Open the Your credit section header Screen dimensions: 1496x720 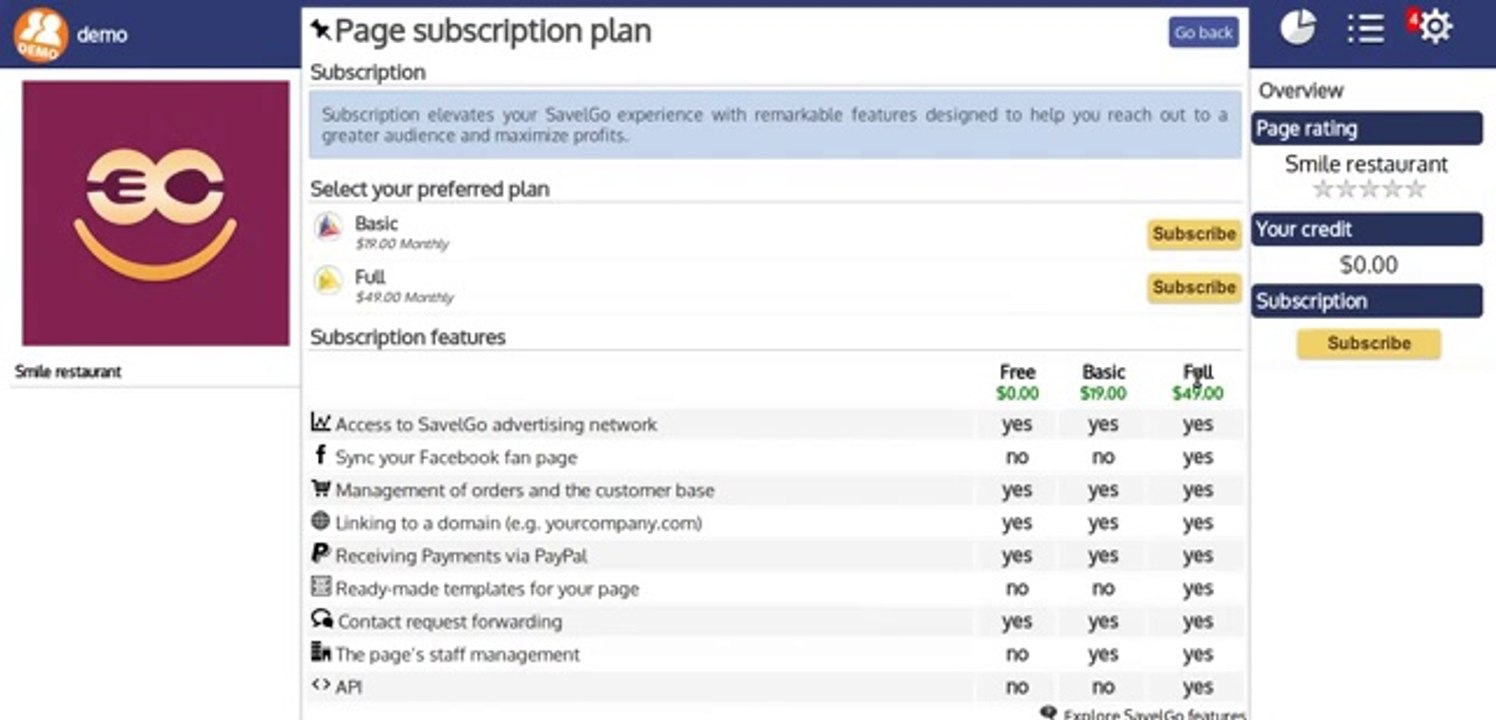(1367, 229)
